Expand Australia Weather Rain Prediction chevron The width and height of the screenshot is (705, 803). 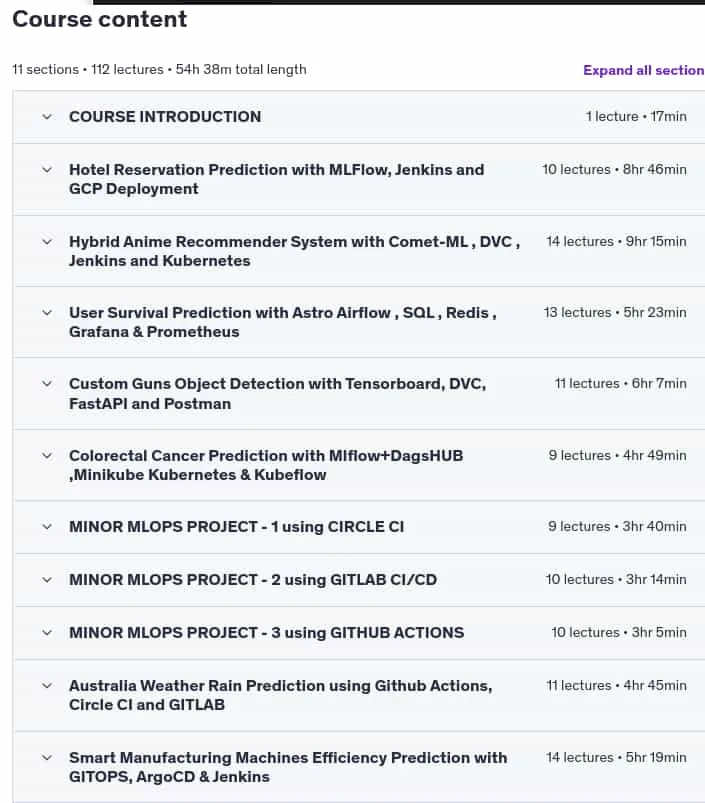[x=47, y=685]
